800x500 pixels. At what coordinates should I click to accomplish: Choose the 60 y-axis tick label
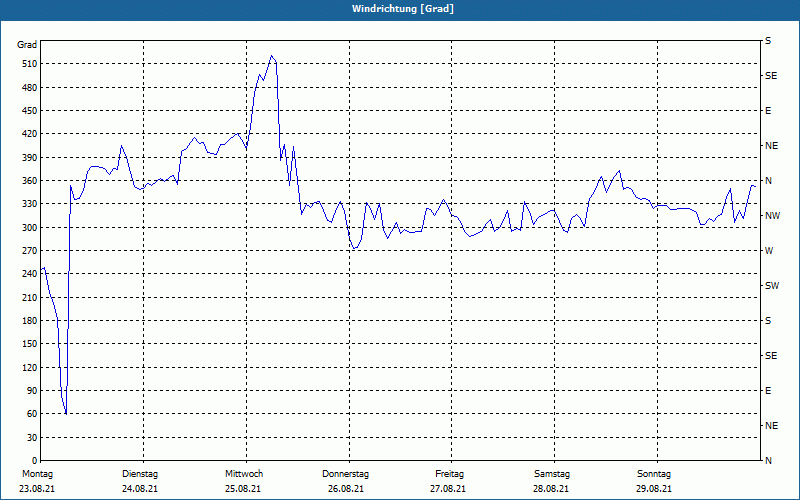32,414
